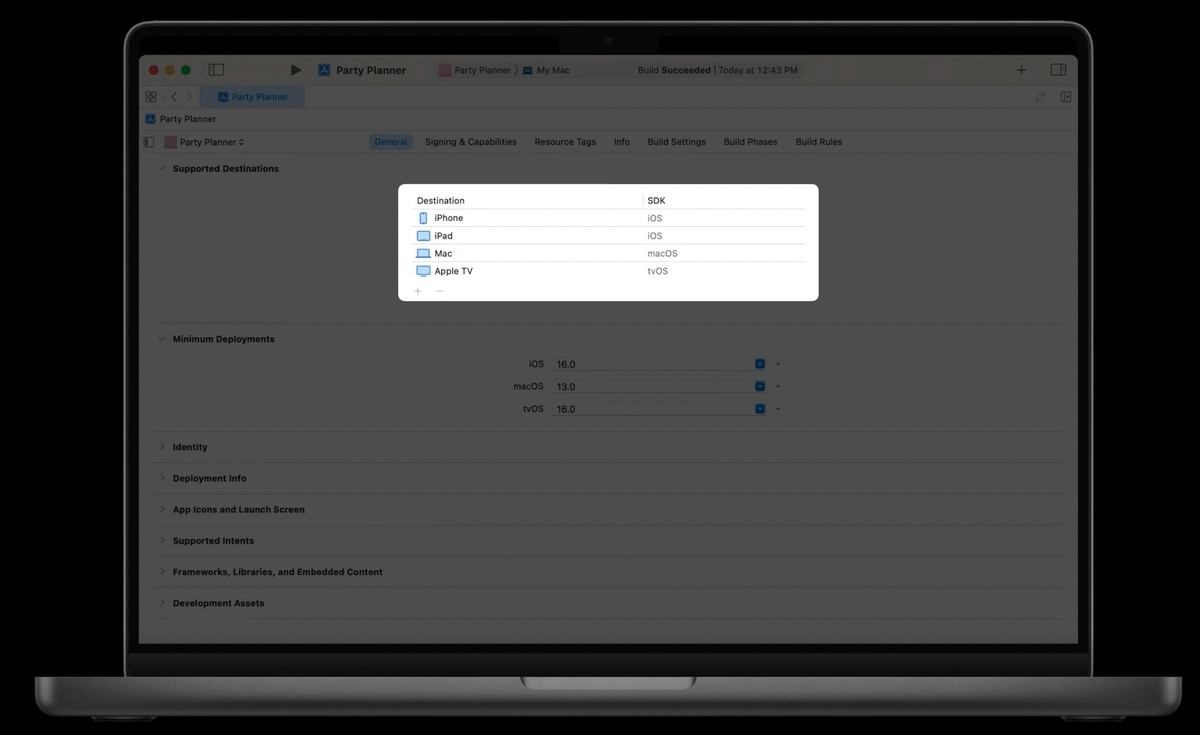The width and height of the screenshot is (1200, 735).
Task: Select the General tab
Action: [390, 142]
